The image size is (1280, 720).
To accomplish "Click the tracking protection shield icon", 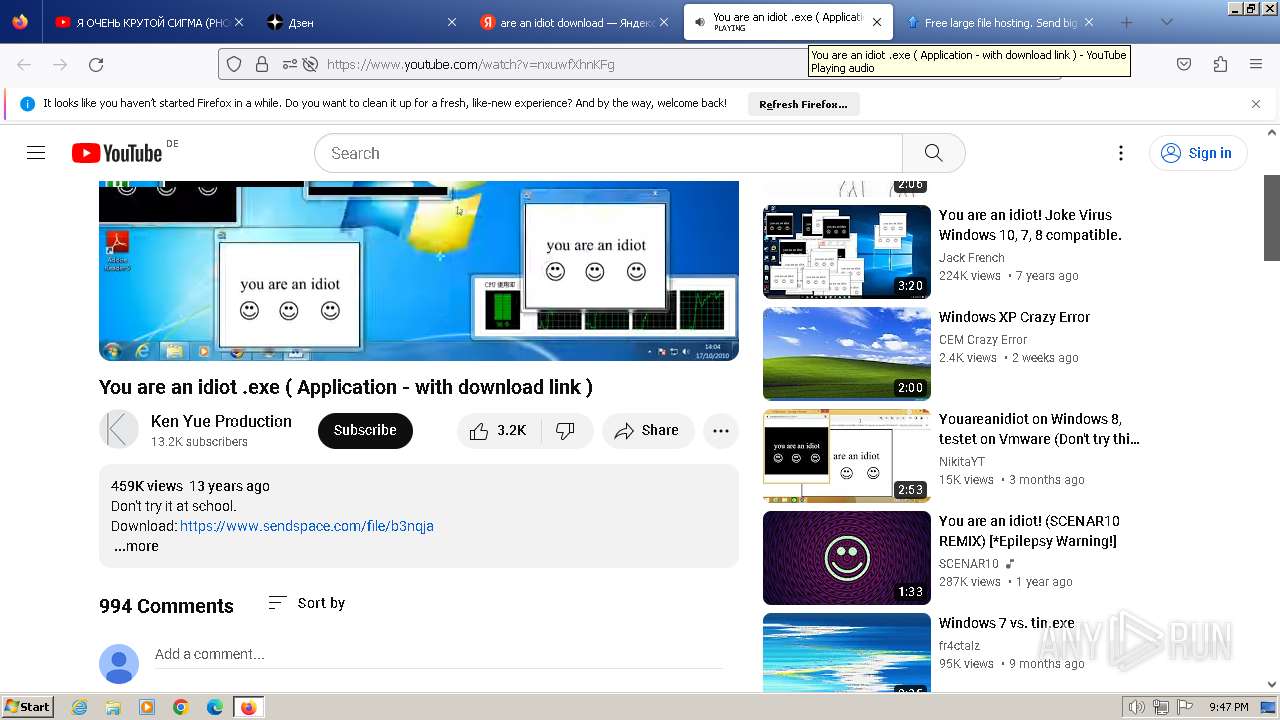I will pos(234,64).
